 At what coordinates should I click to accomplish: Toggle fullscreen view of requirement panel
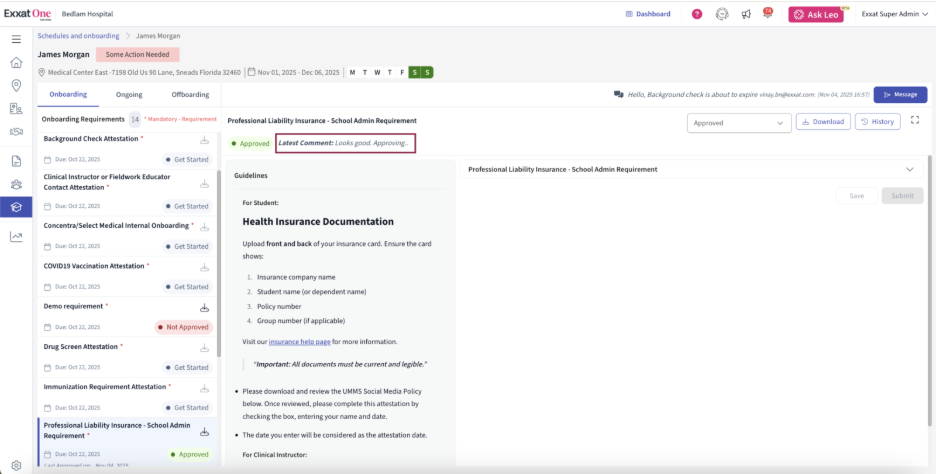click(x=914, y=121)
